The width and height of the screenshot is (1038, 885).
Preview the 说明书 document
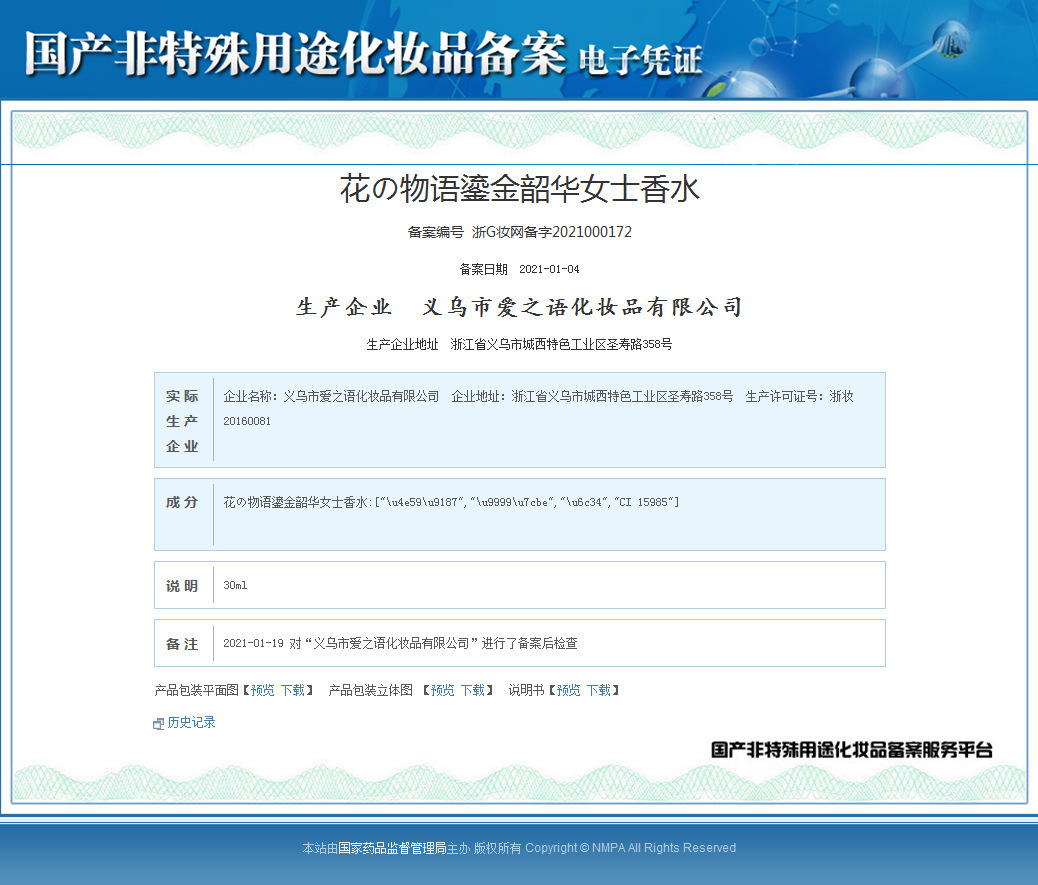click(568, 690)
